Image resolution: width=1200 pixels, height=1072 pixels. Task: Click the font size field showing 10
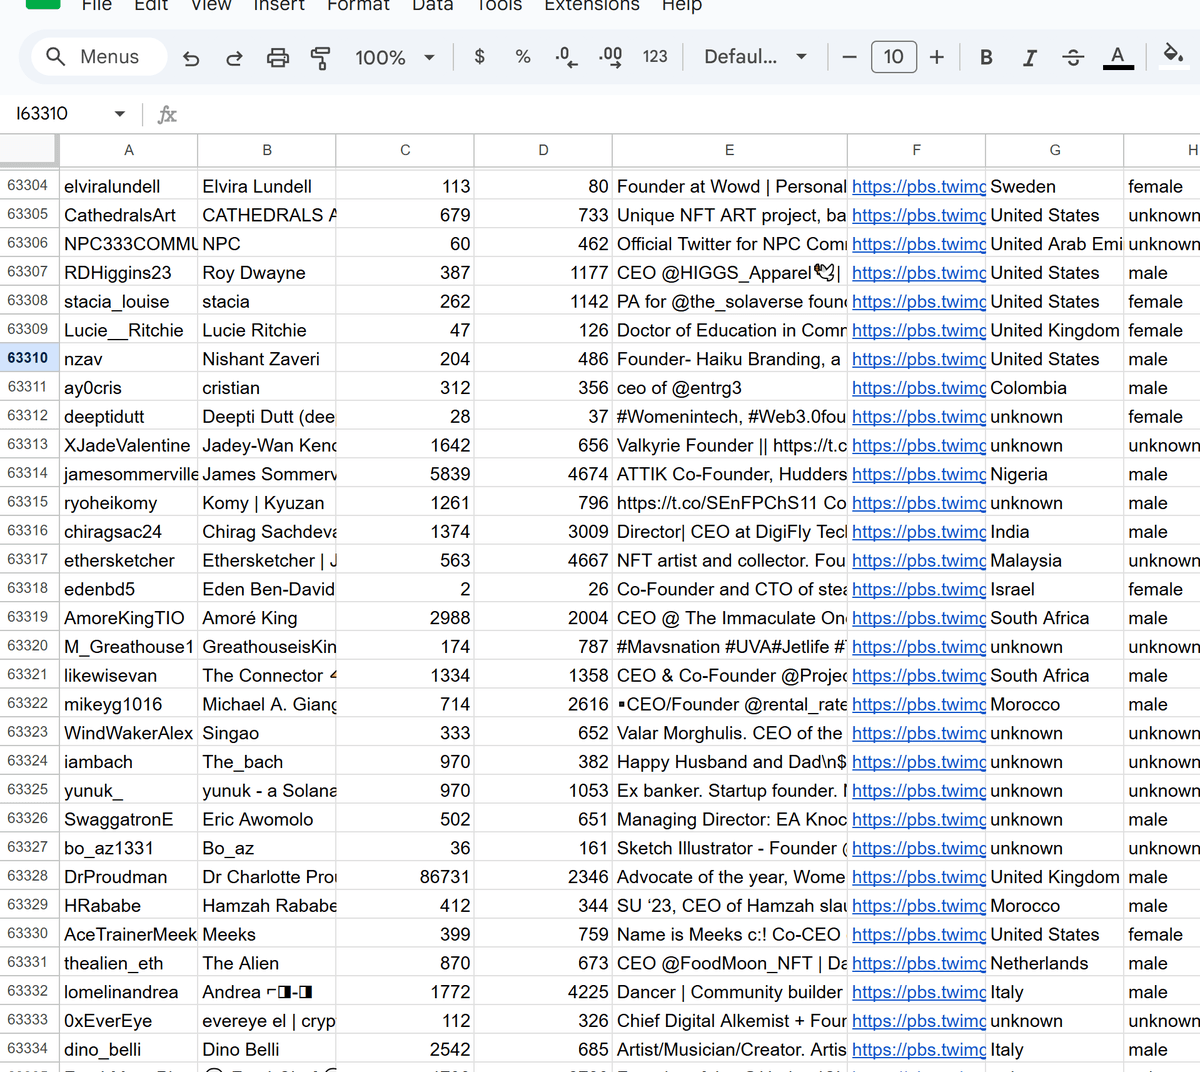click(x=894, y=57)
